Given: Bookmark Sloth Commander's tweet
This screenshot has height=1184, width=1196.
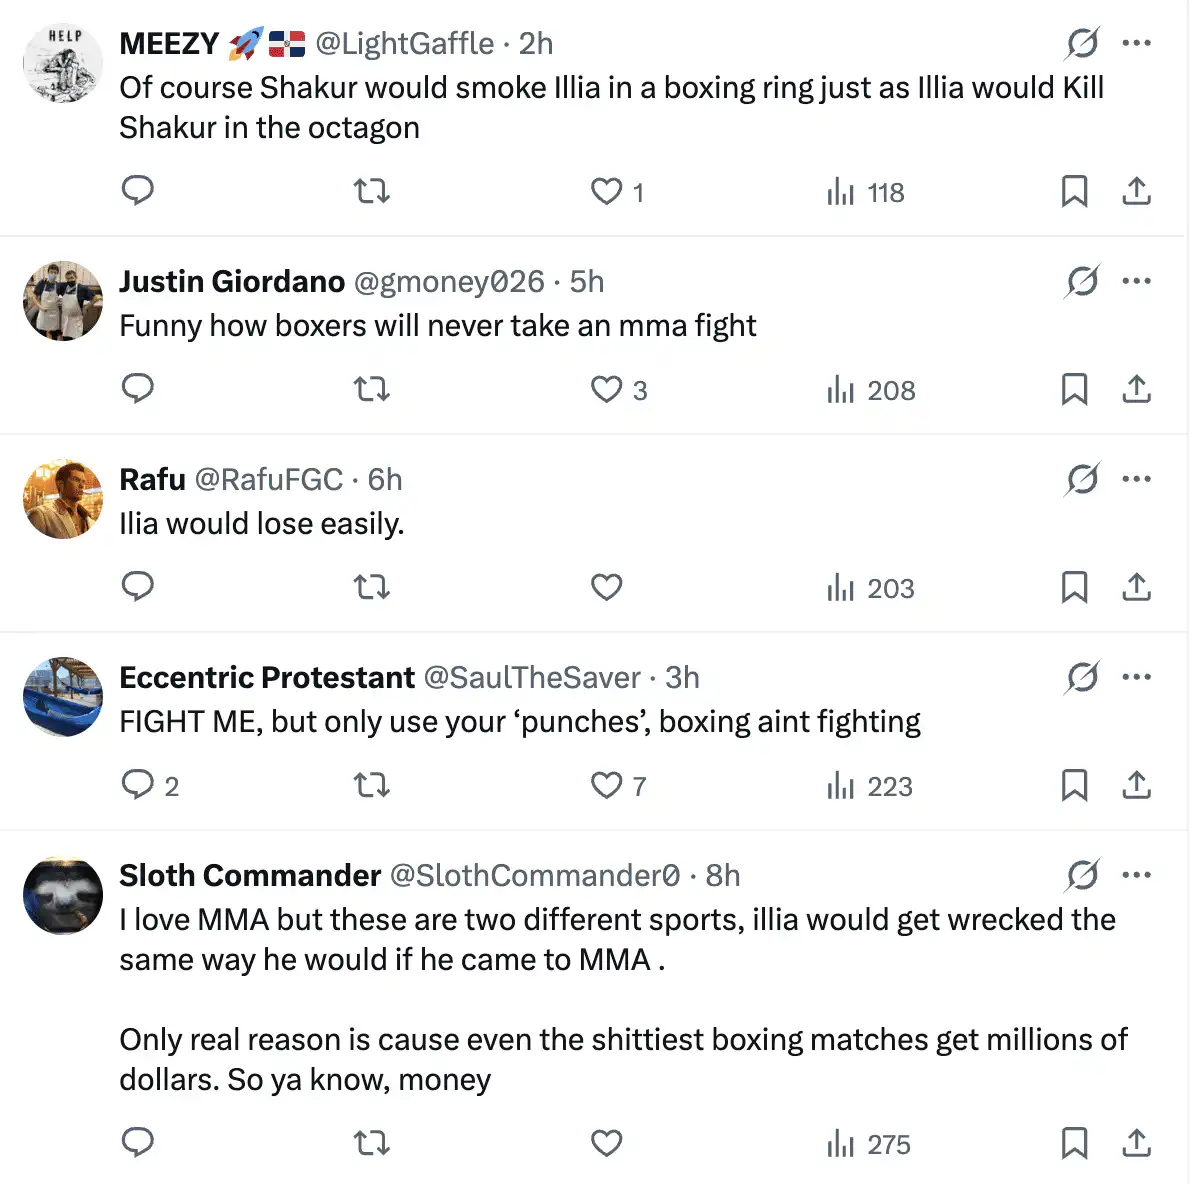Looking at the screenshot, I should tap(1074, 1142).
